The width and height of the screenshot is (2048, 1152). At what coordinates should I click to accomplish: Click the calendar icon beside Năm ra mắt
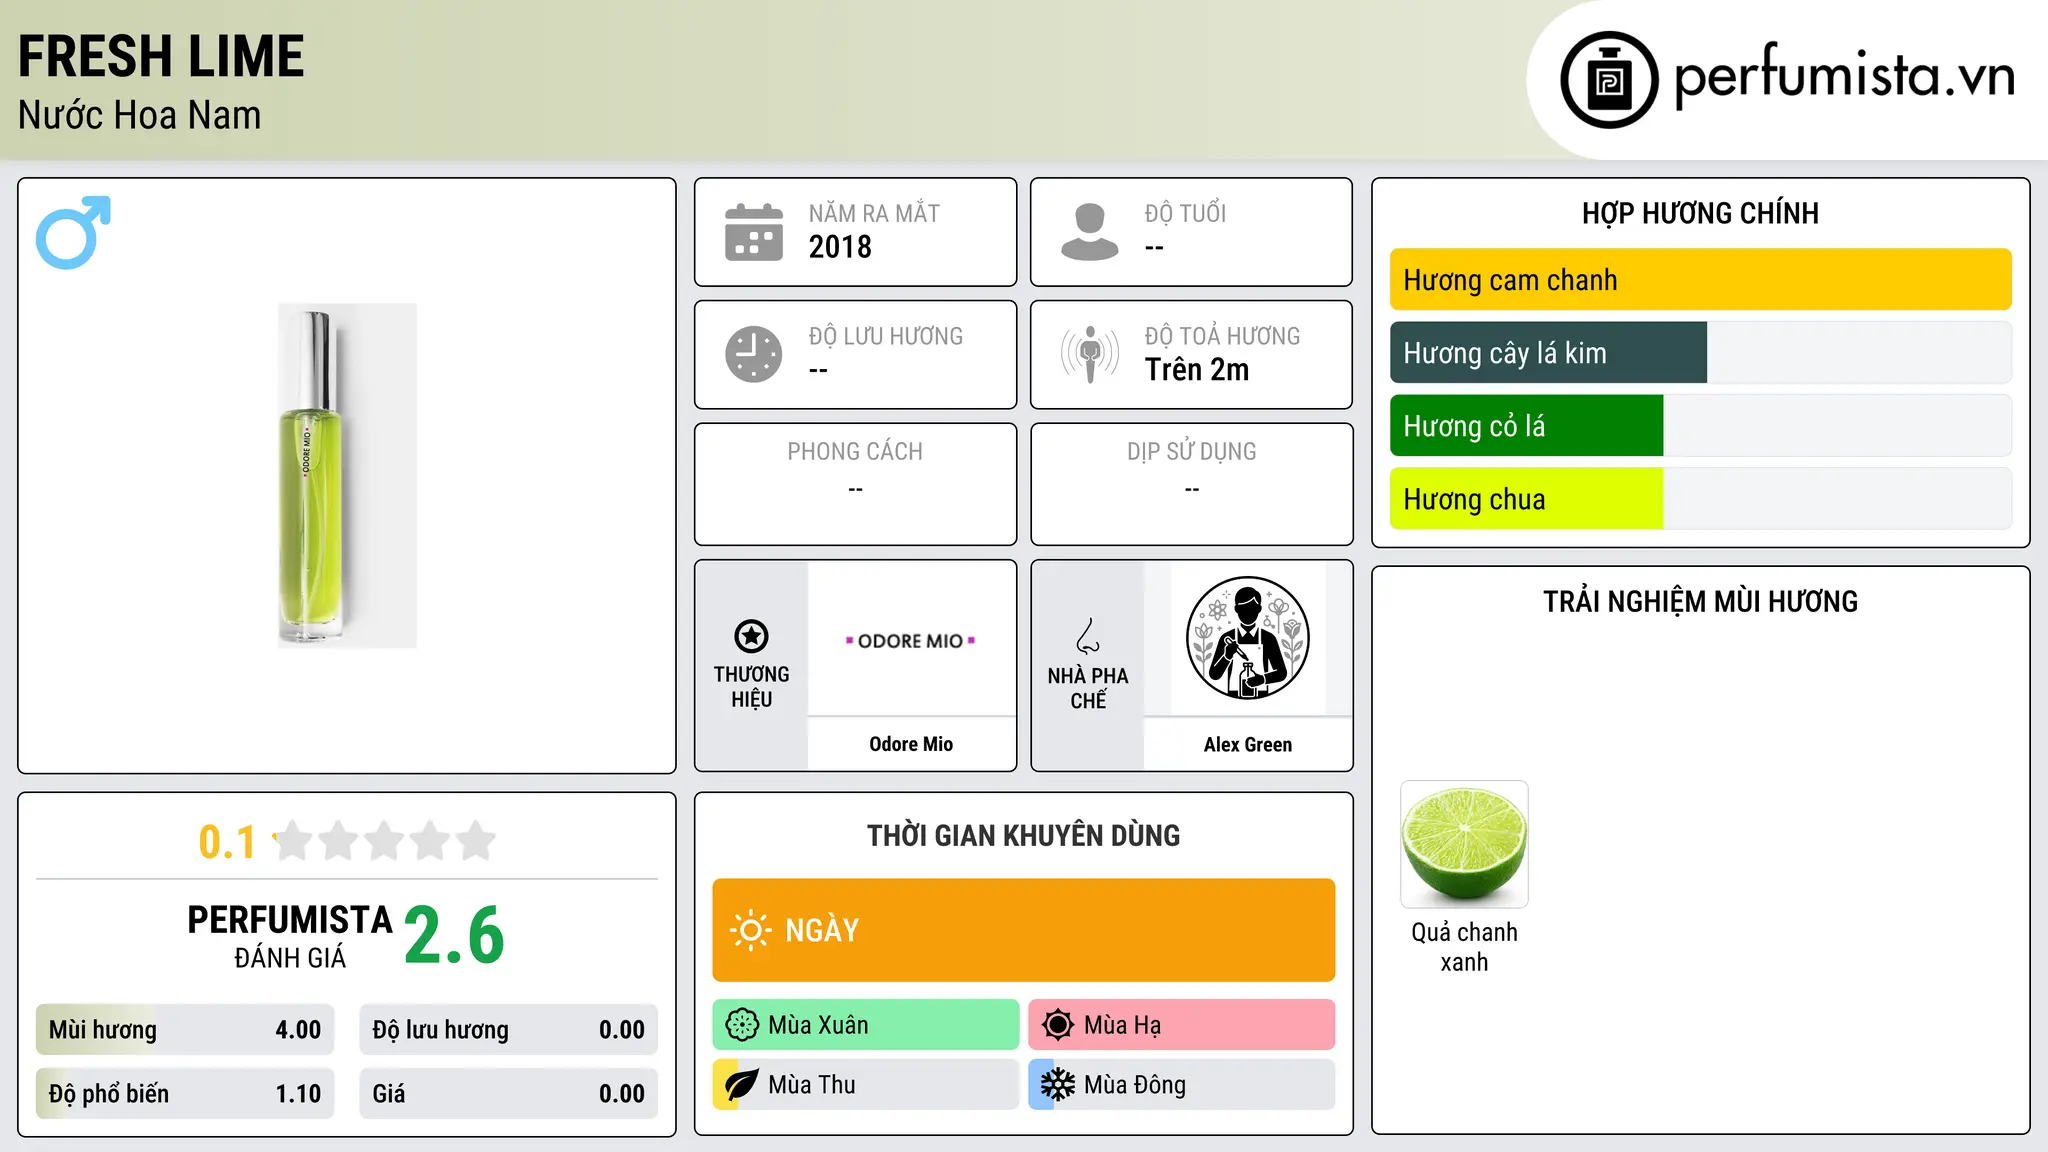[x=754, y=232]
